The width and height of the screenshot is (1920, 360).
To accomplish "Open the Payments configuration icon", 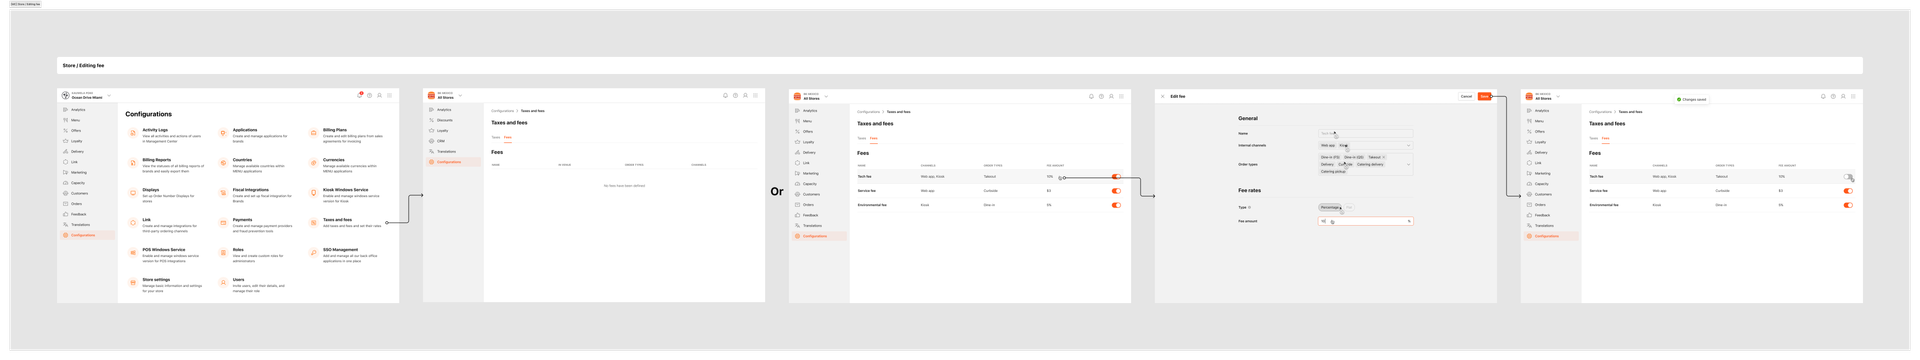I will (x=223, y=223).
